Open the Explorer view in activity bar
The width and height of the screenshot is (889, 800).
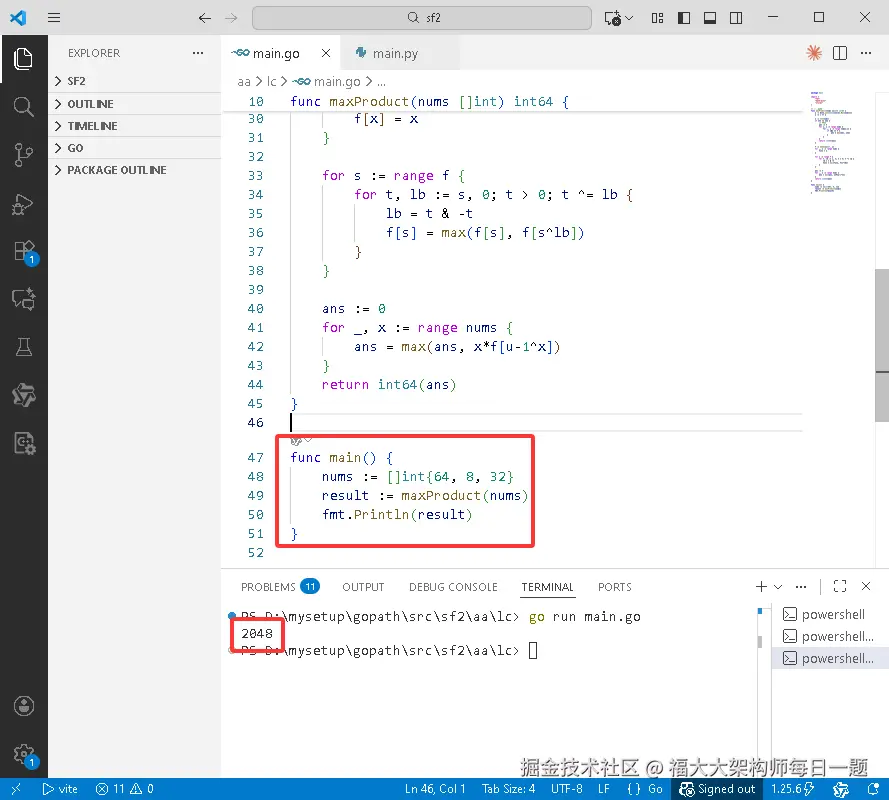point(23,59)
